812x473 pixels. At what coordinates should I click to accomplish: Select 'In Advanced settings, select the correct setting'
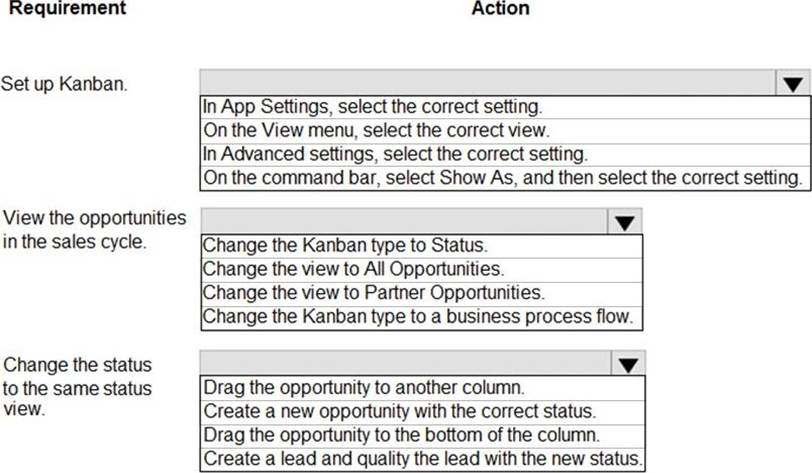click(x=505, y=154)
